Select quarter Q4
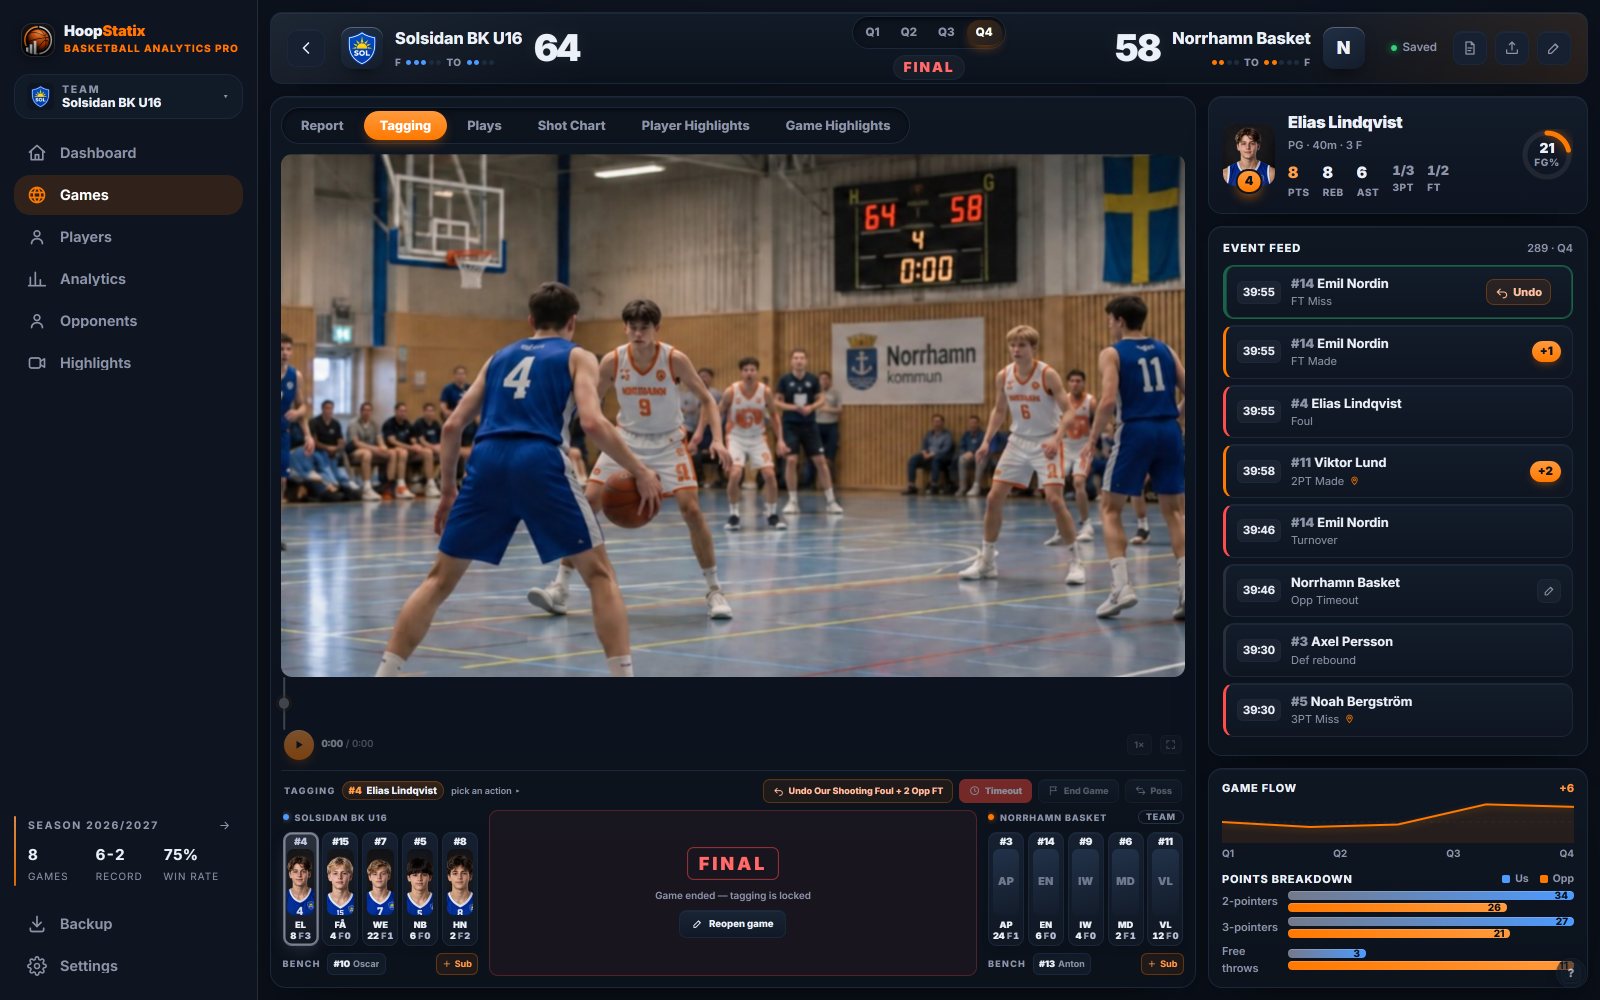The image size is (1600, 1000). click(x=984, y=32)
